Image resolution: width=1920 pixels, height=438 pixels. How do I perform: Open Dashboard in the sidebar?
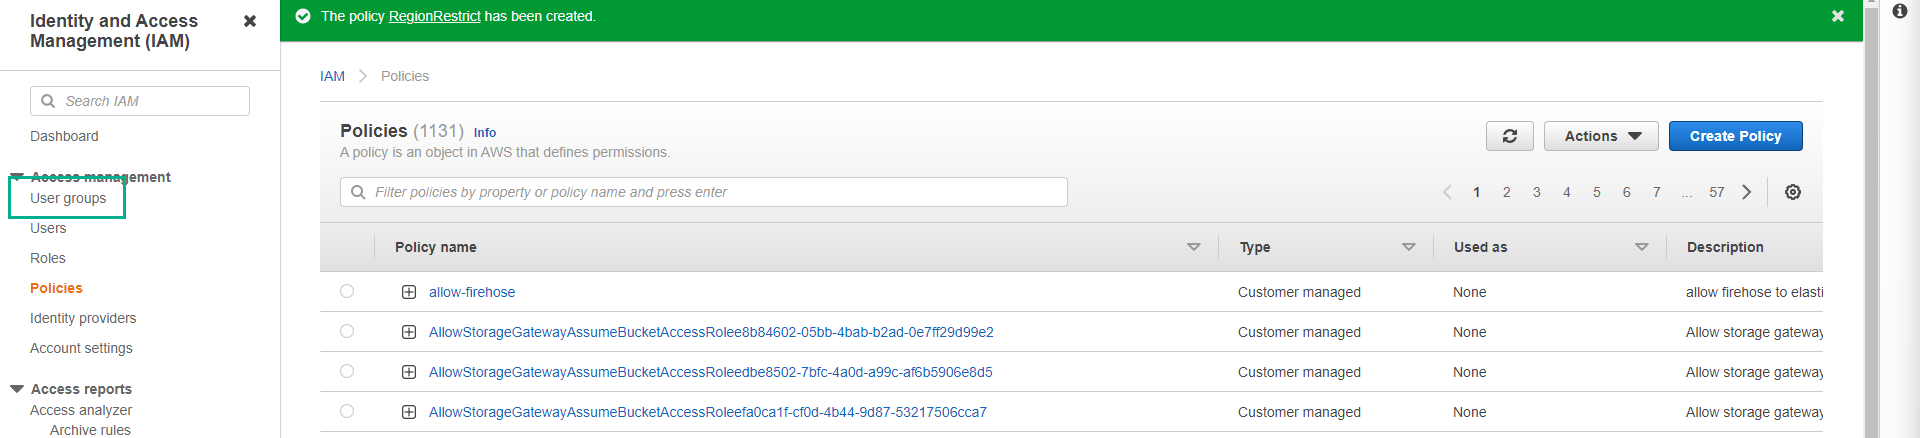coord(64,136)
